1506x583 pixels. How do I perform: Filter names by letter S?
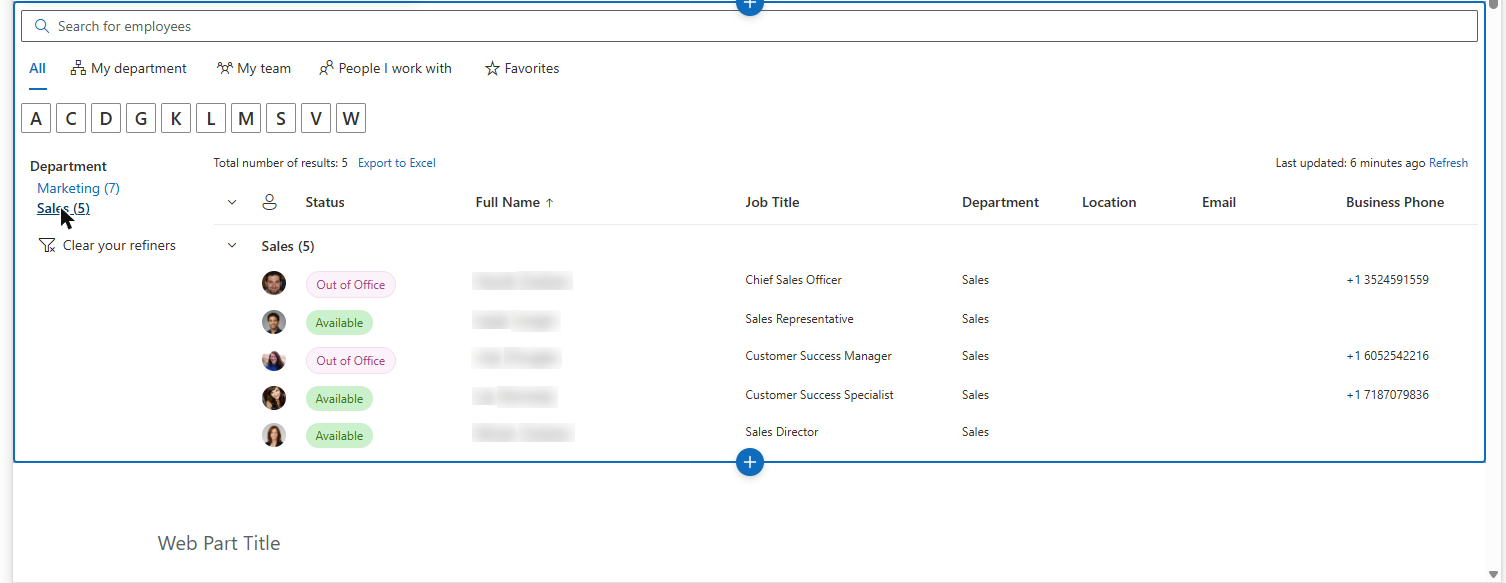point(281,119)
